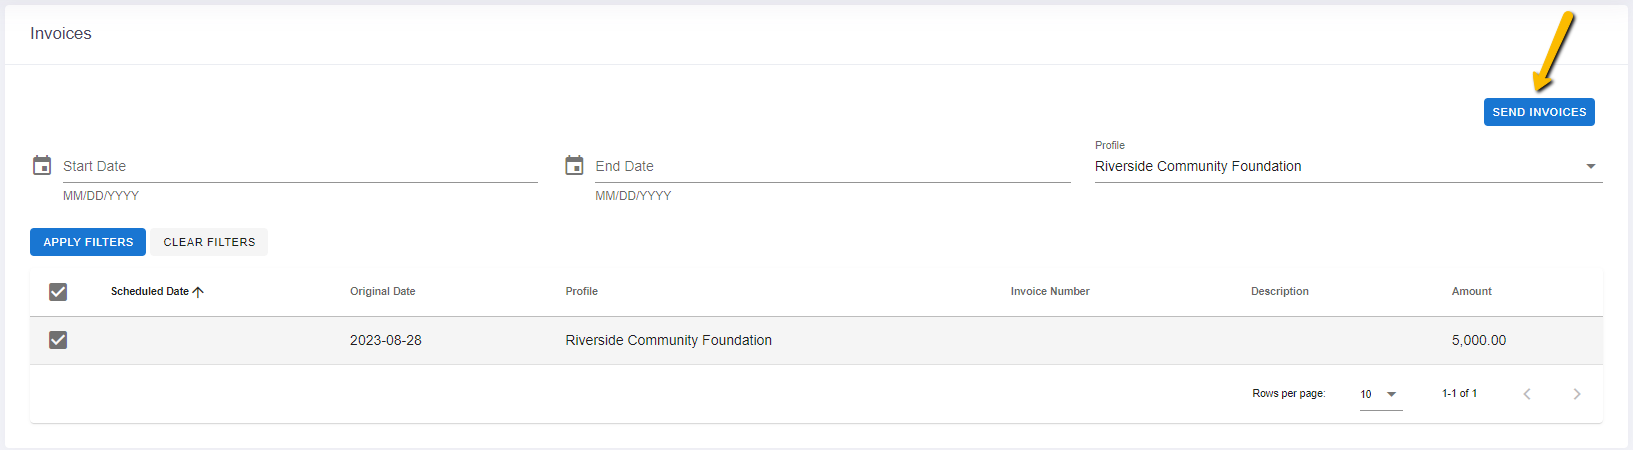Click the Clear Filters button

point(209,242)
